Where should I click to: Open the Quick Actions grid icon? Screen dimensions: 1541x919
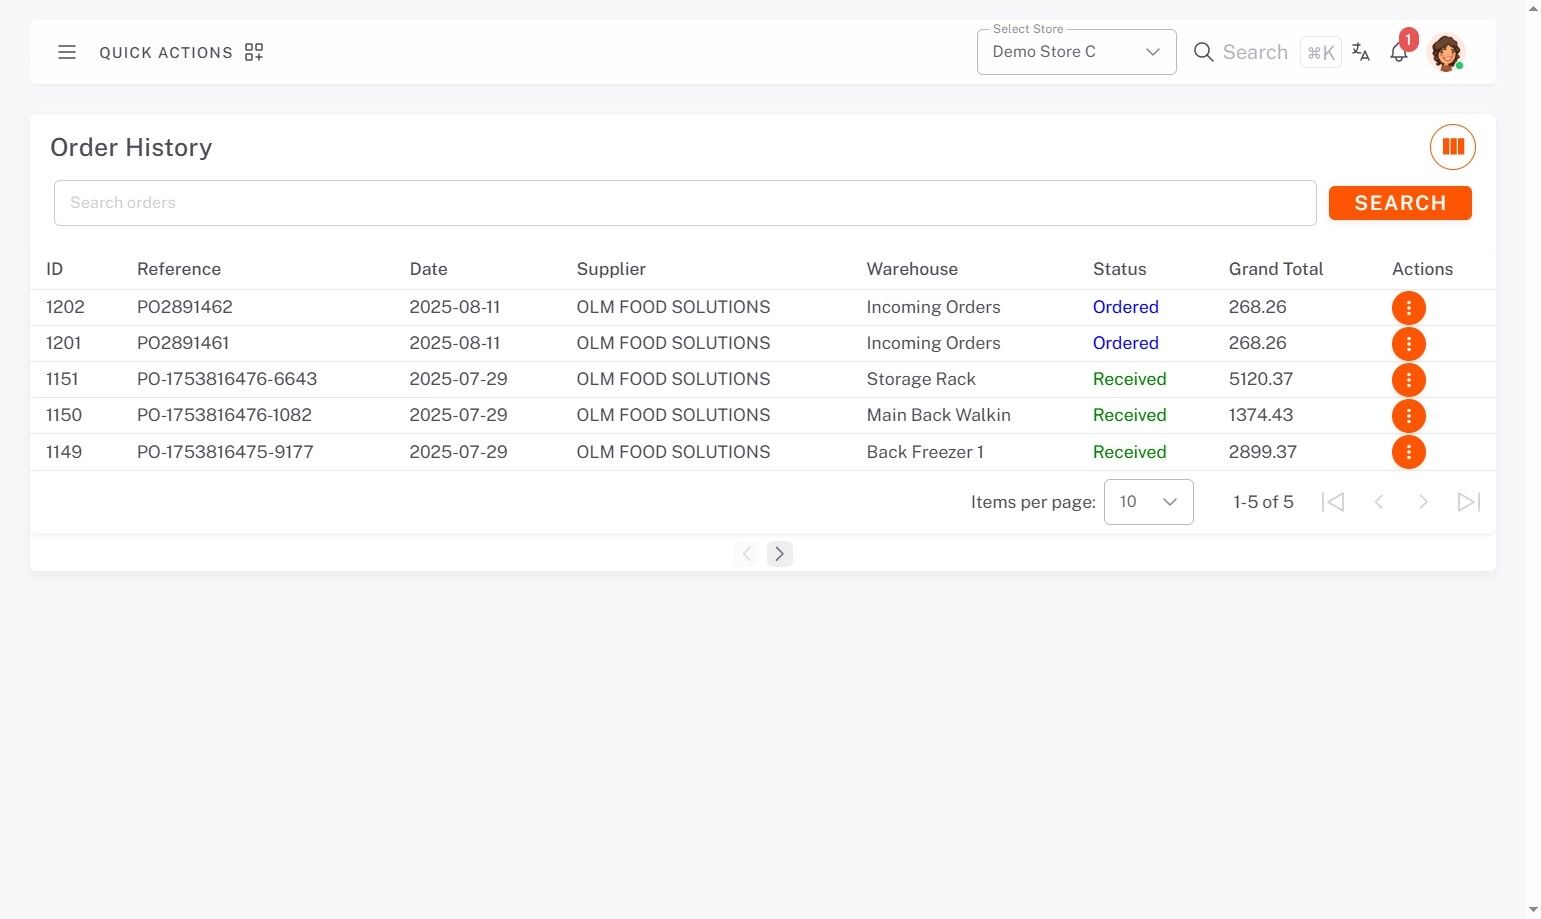(x=254, y=52)
